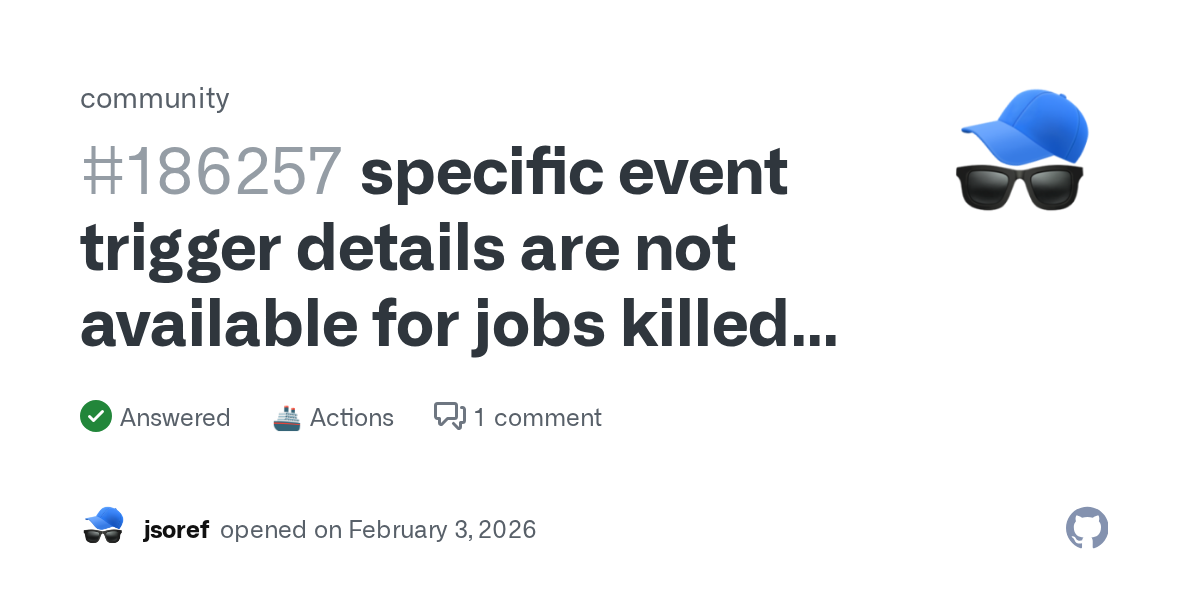This screenshot has width=1200, height=600.
Task: Click the GitHub Octocat logo
Action: click(x=1087, y=528)
